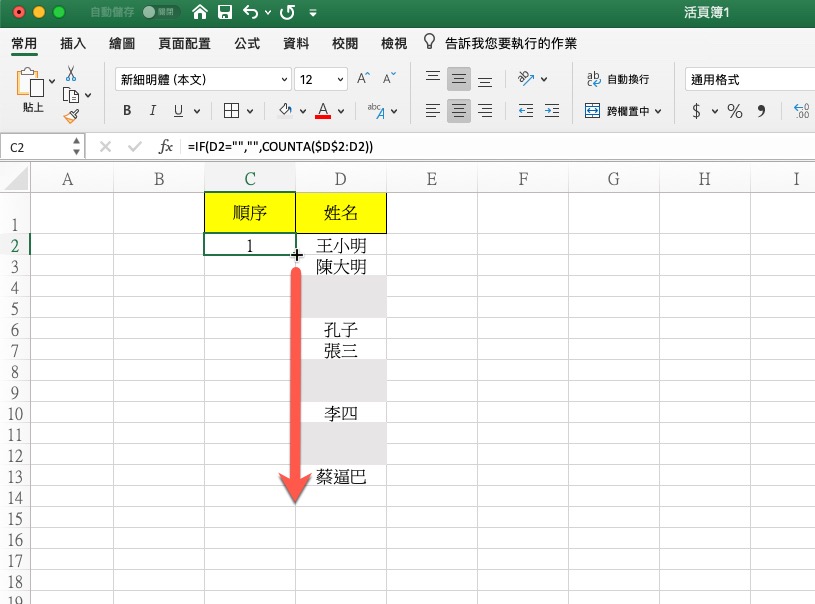Align text to top of cell

click(433, 78)
